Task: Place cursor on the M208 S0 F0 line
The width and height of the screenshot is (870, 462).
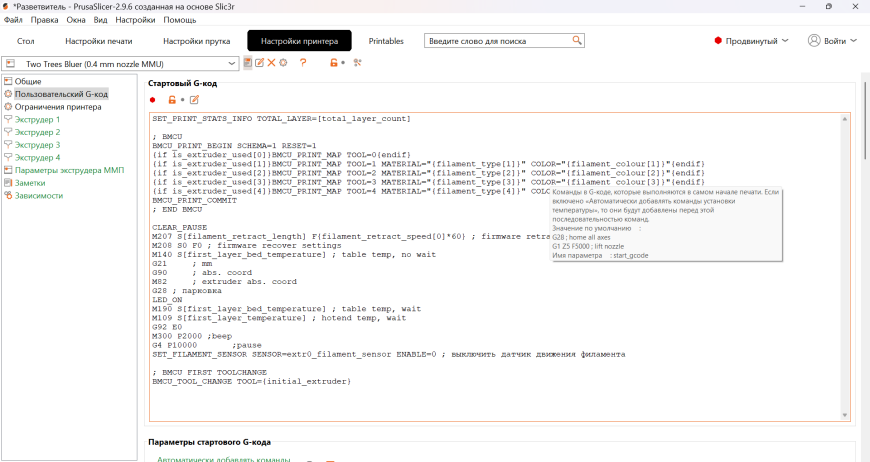Action: click(247, 246)
